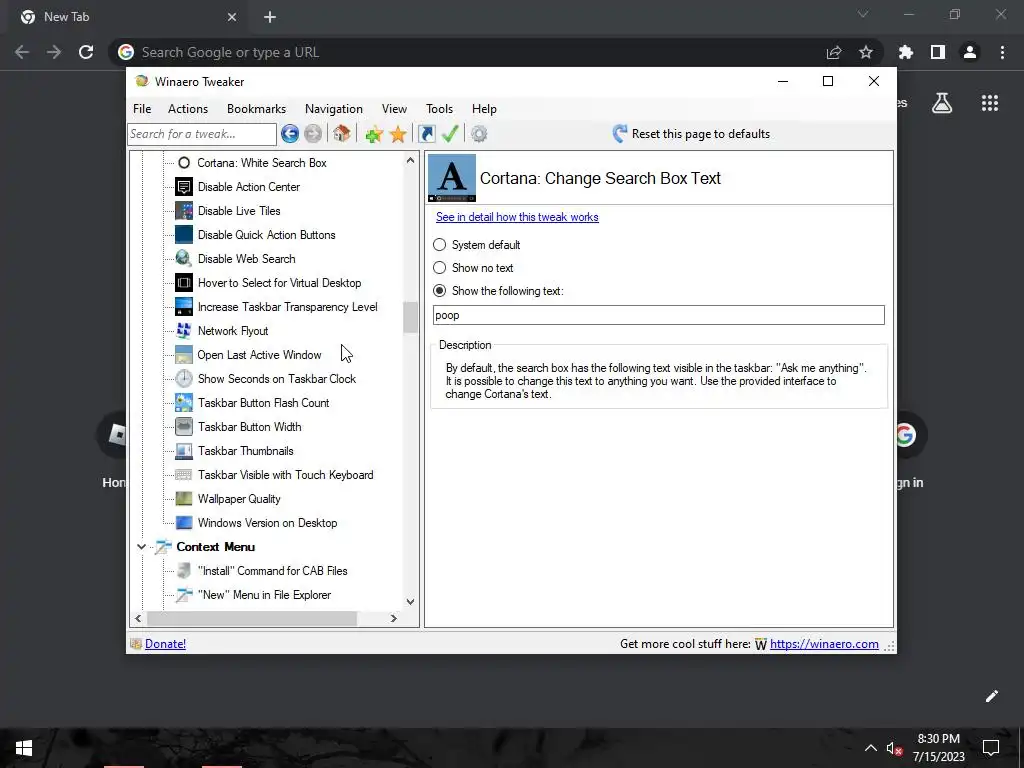Open the Google apps grid icon
Viewport: 1024px width, 768px height.
(x=990, y=103)
